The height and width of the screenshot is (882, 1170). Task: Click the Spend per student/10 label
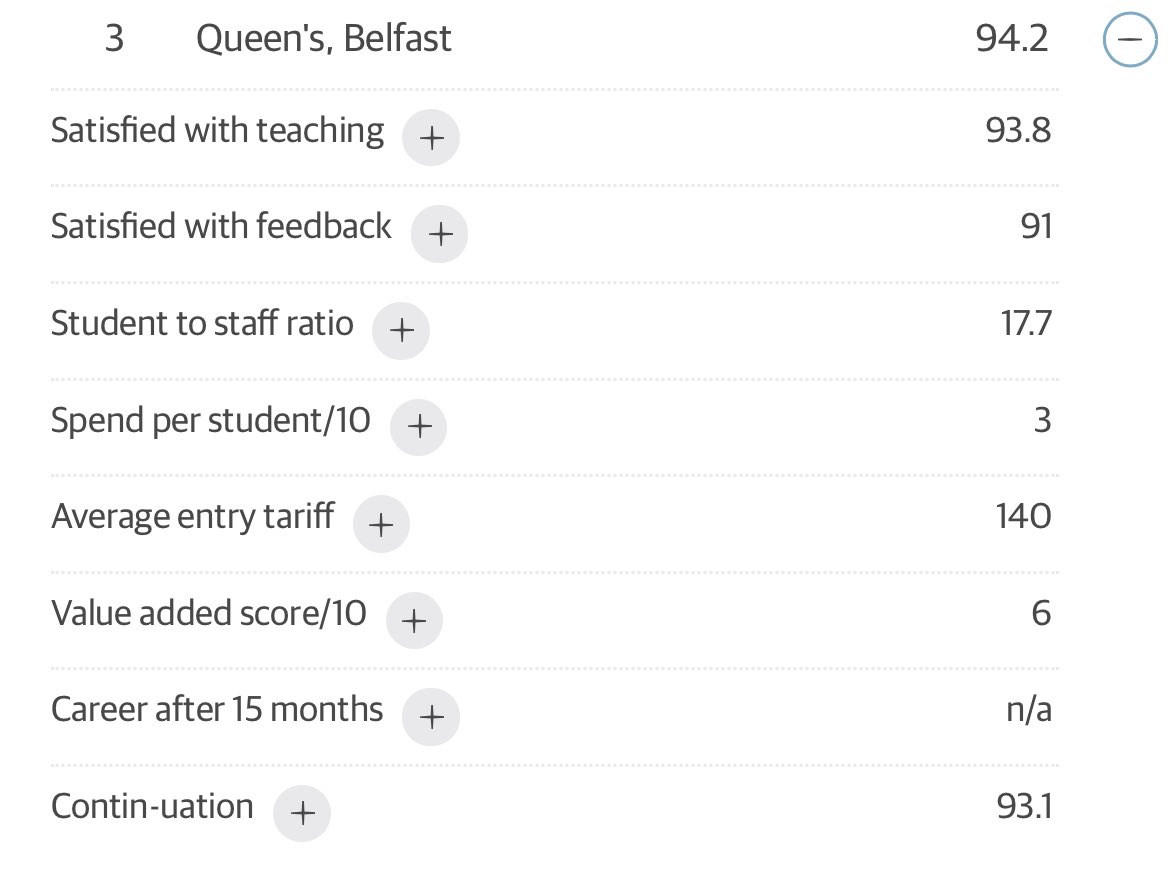[210, 421]
